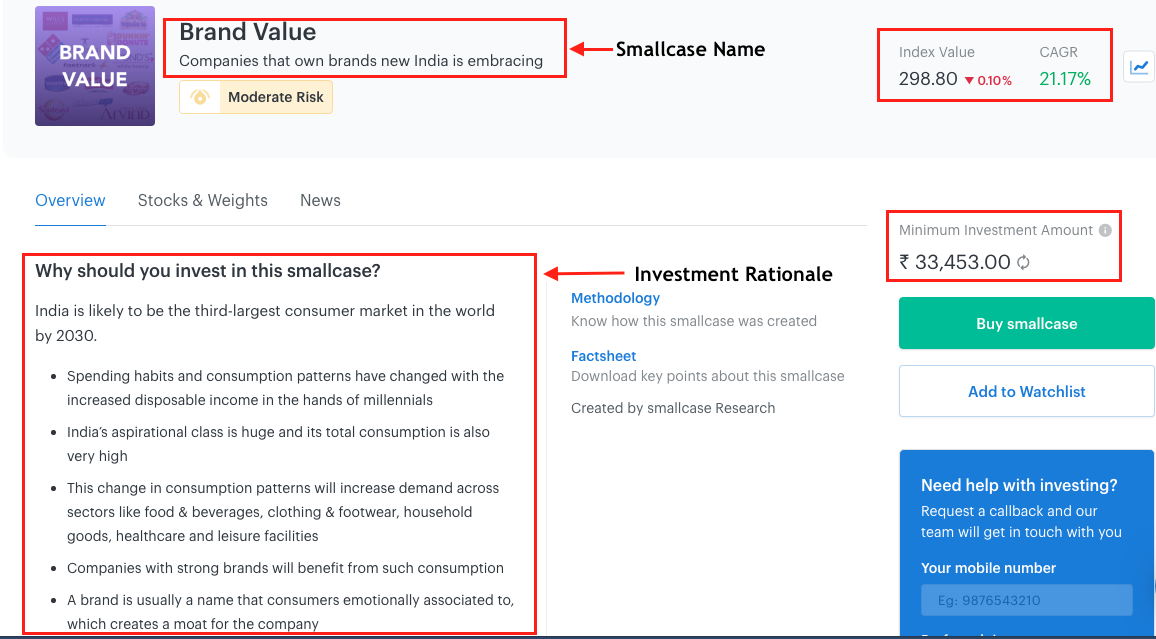The height and width of the screenshot is (639, 1156).
Task: Open the performance chart icon
Action: coord(1139,67)
